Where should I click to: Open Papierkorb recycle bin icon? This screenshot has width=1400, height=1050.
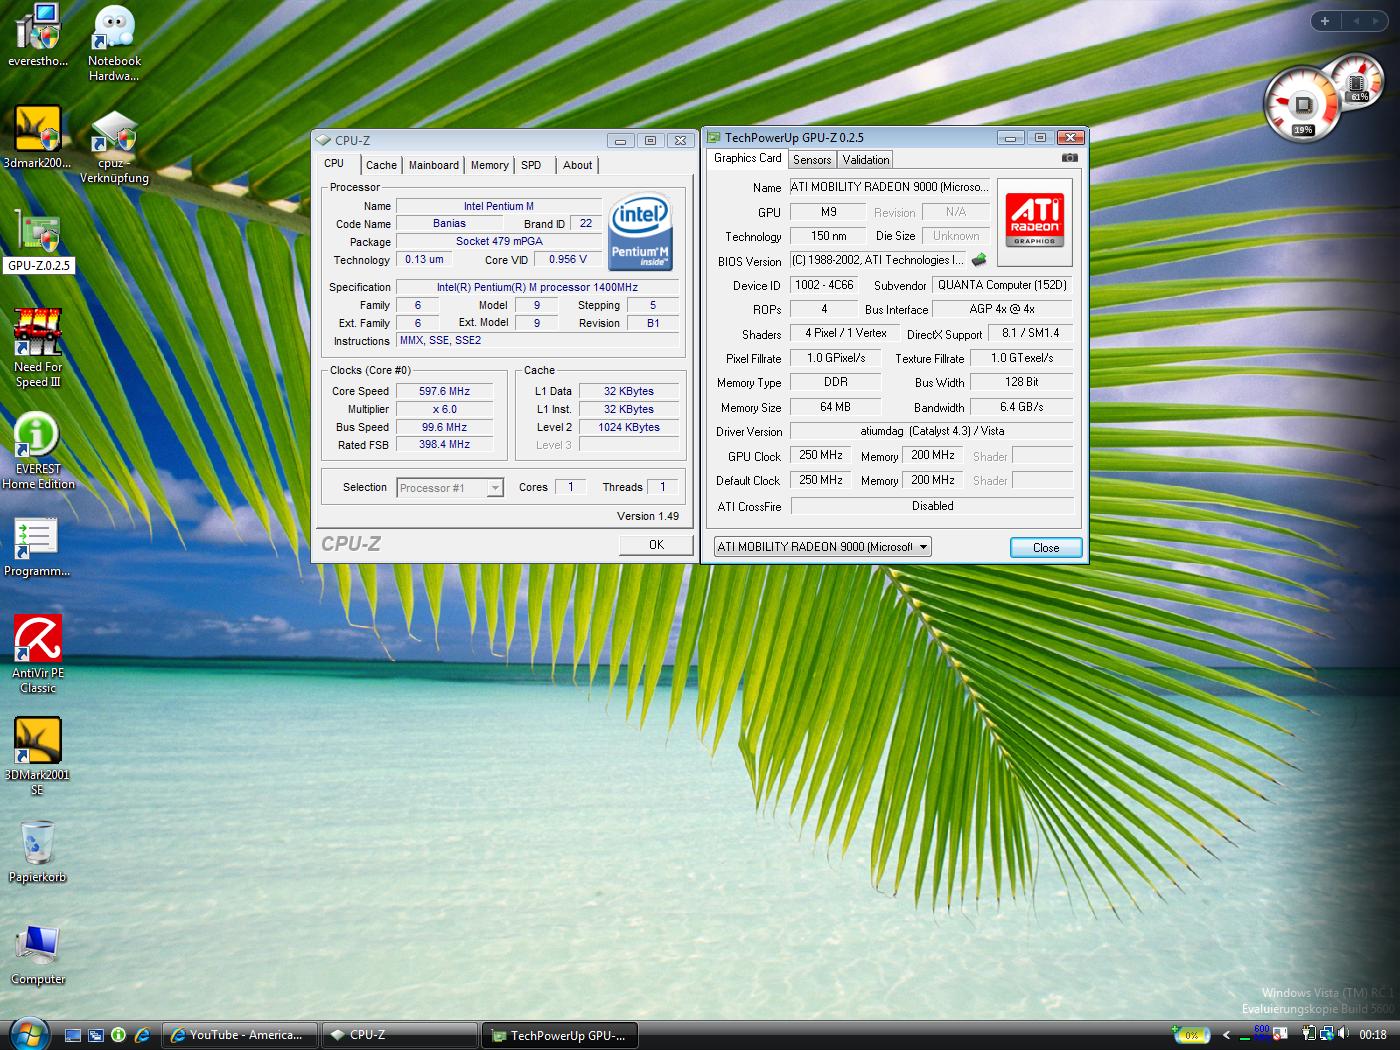38,844
